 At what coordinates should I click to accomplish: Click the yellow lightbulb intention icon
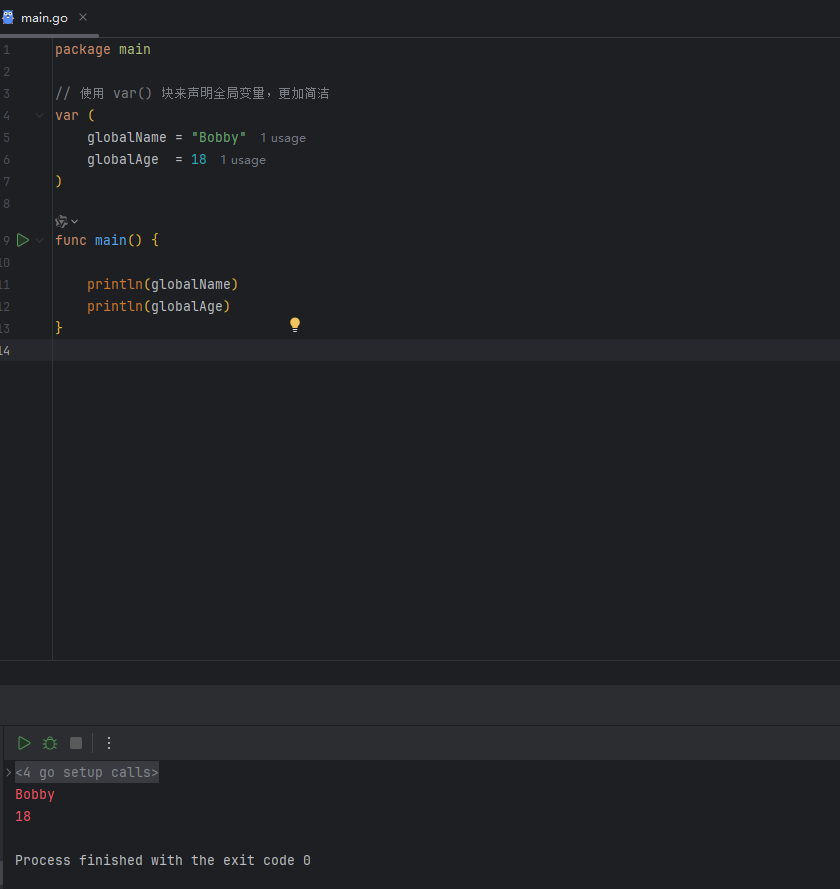pos(295,325)
